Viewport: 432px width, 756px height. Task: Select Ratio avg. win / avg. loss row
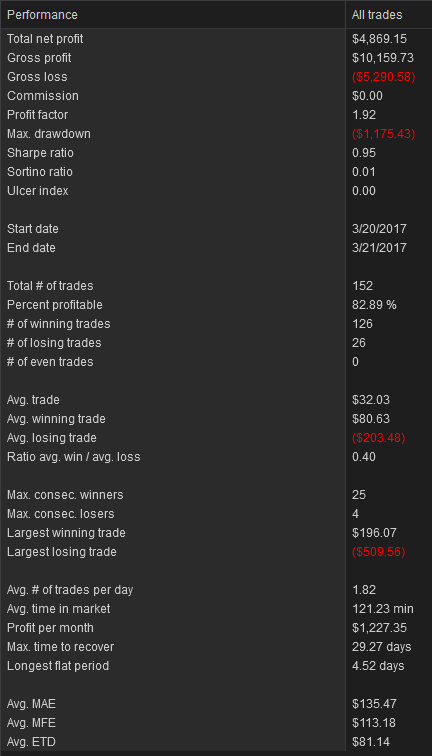[216, 457]
